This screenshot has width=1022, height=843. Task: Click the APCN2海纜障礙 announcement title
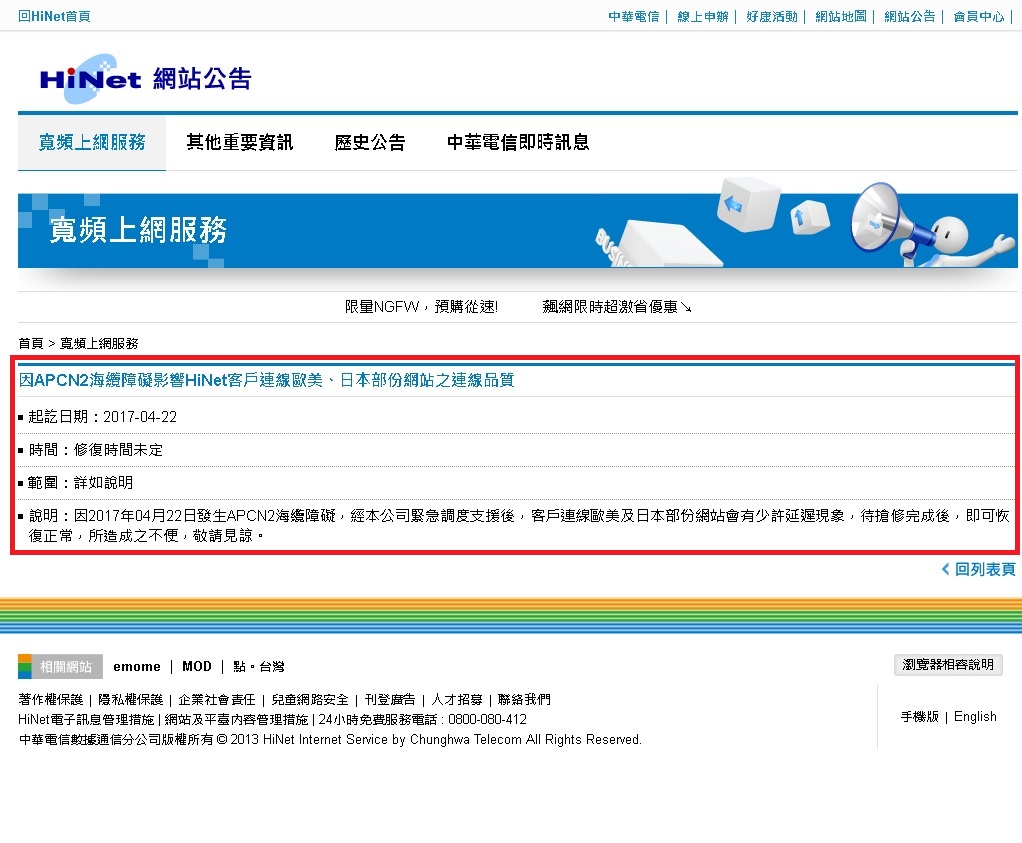pyautogui.click(x=267, y=380)
